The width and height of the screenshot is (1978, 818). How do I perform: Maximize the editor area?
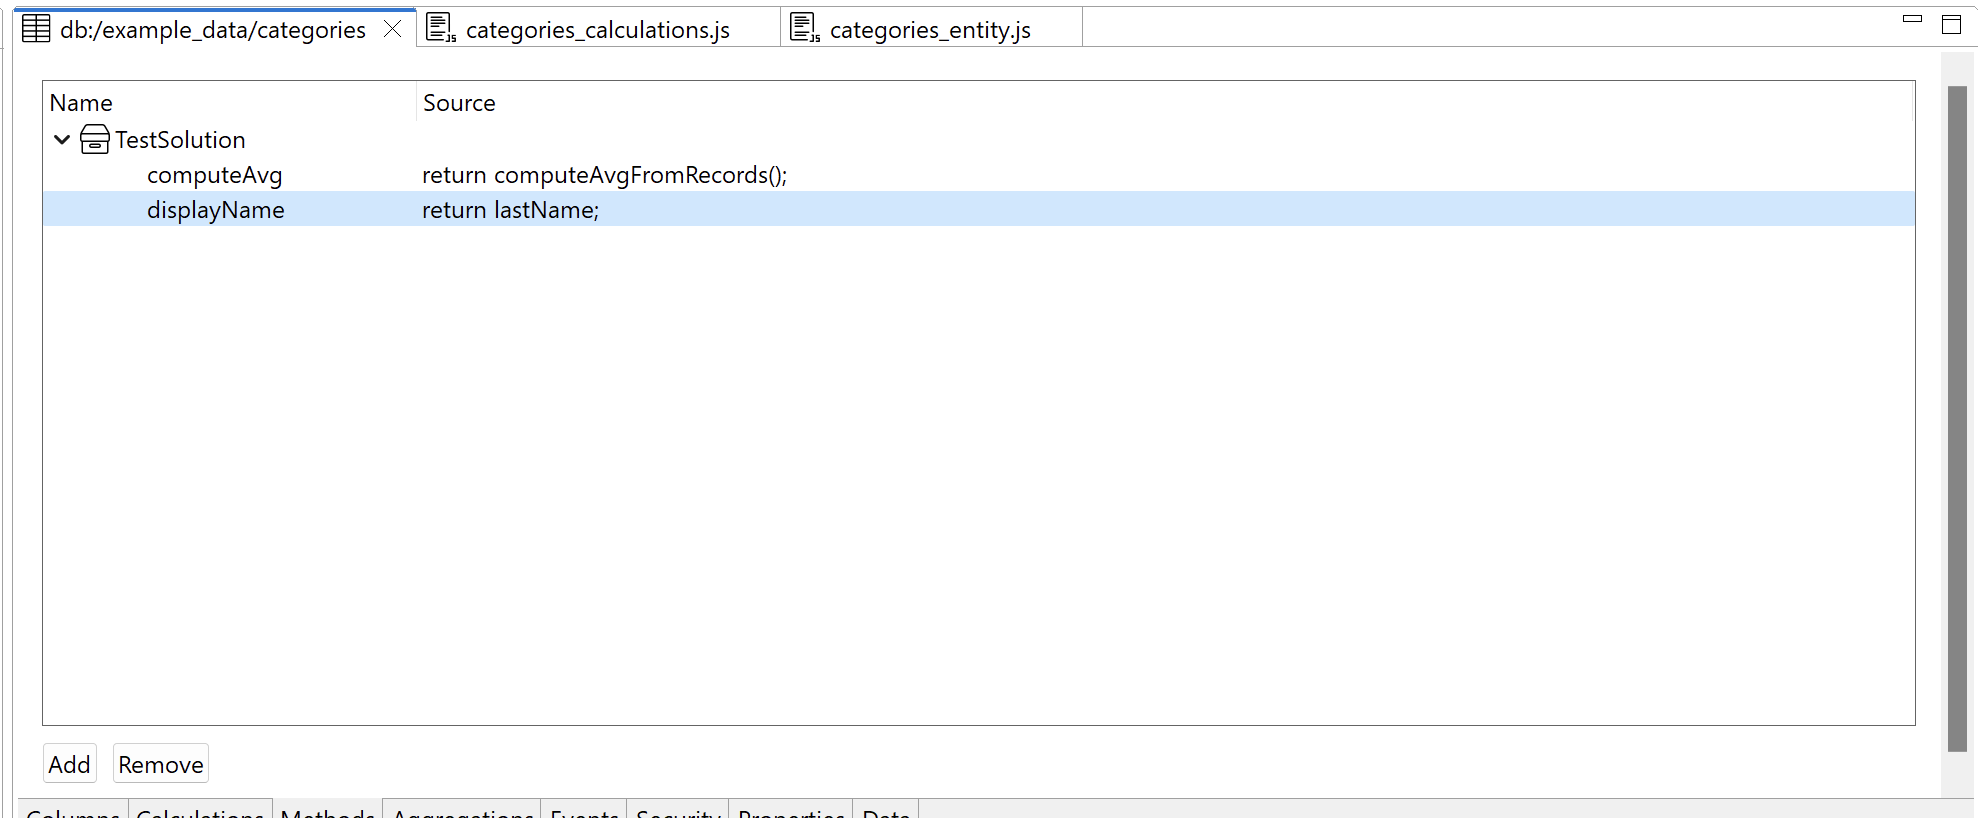tap(1951, 24)
